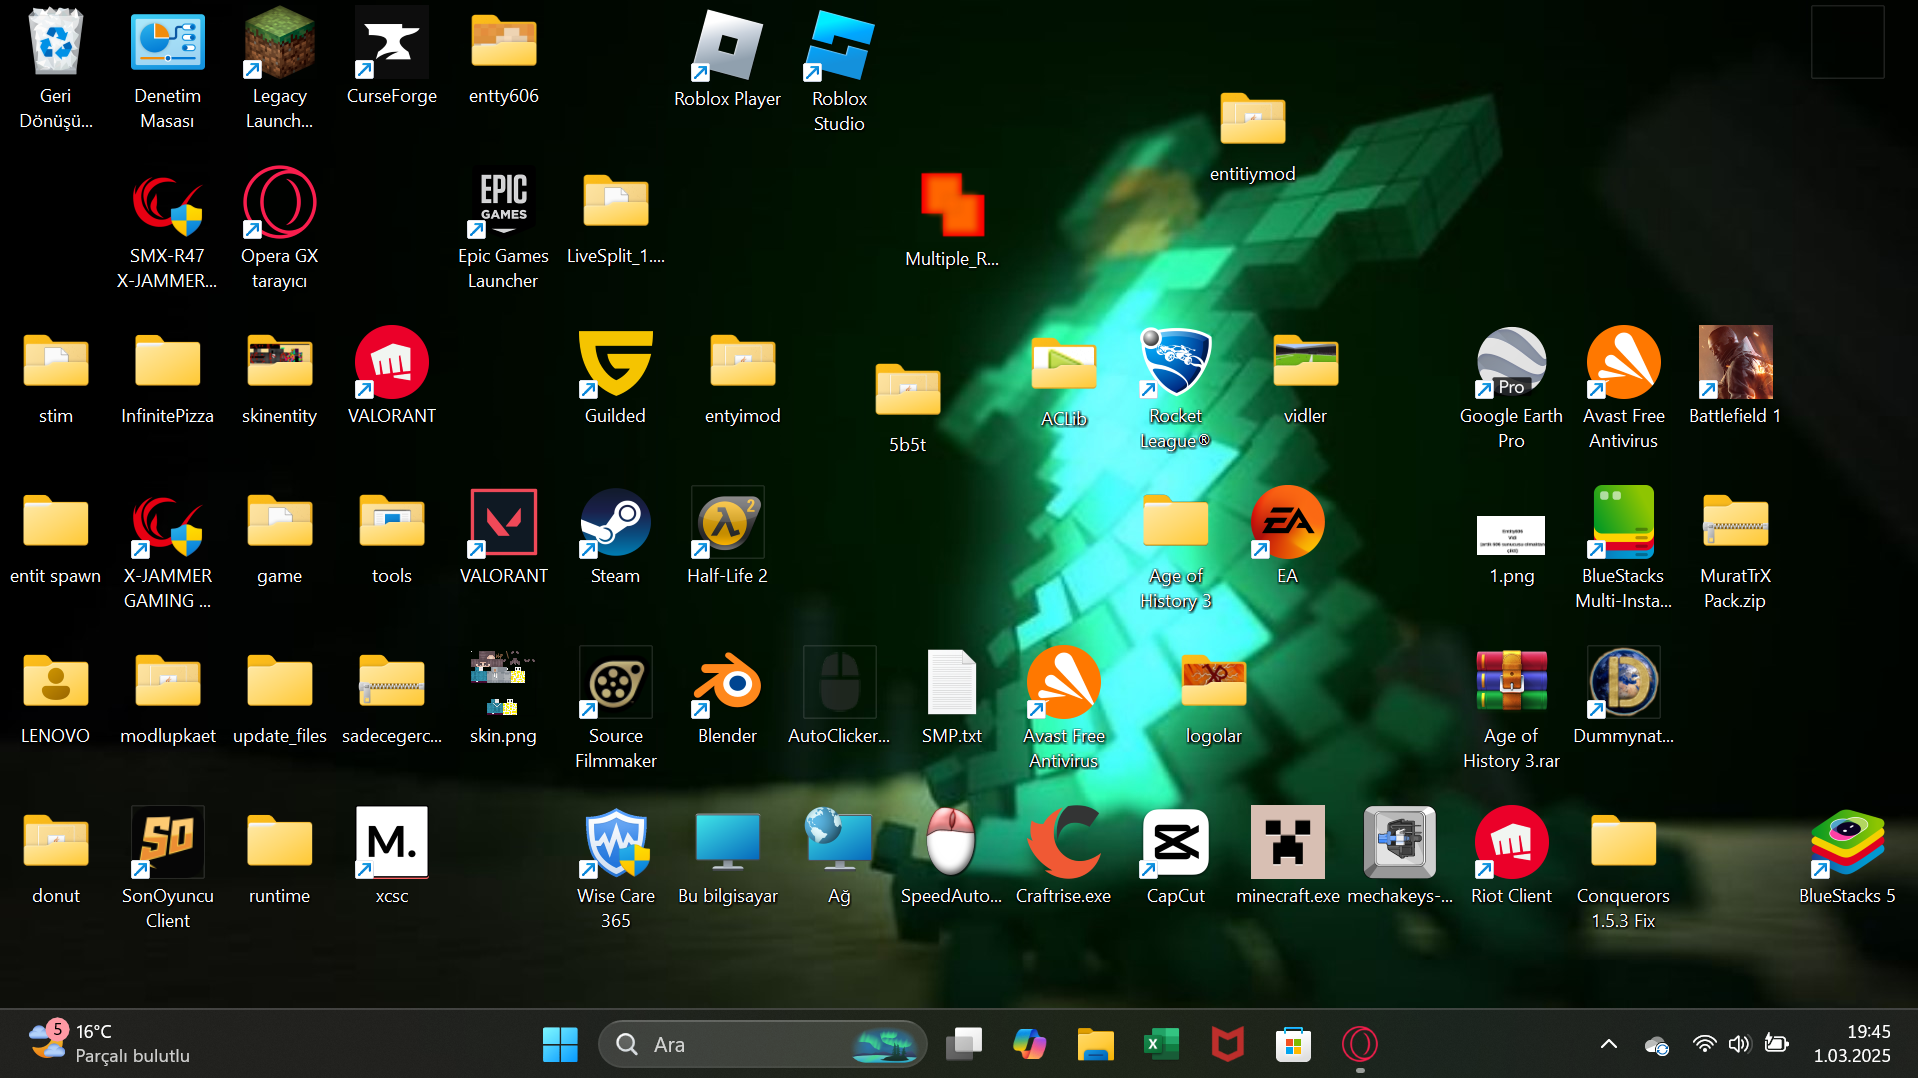Image resolution: width=1918 pixels, height=1078 pixels.
Task: Show hidden system tray icons
Action: (x=1608, y=1045)
